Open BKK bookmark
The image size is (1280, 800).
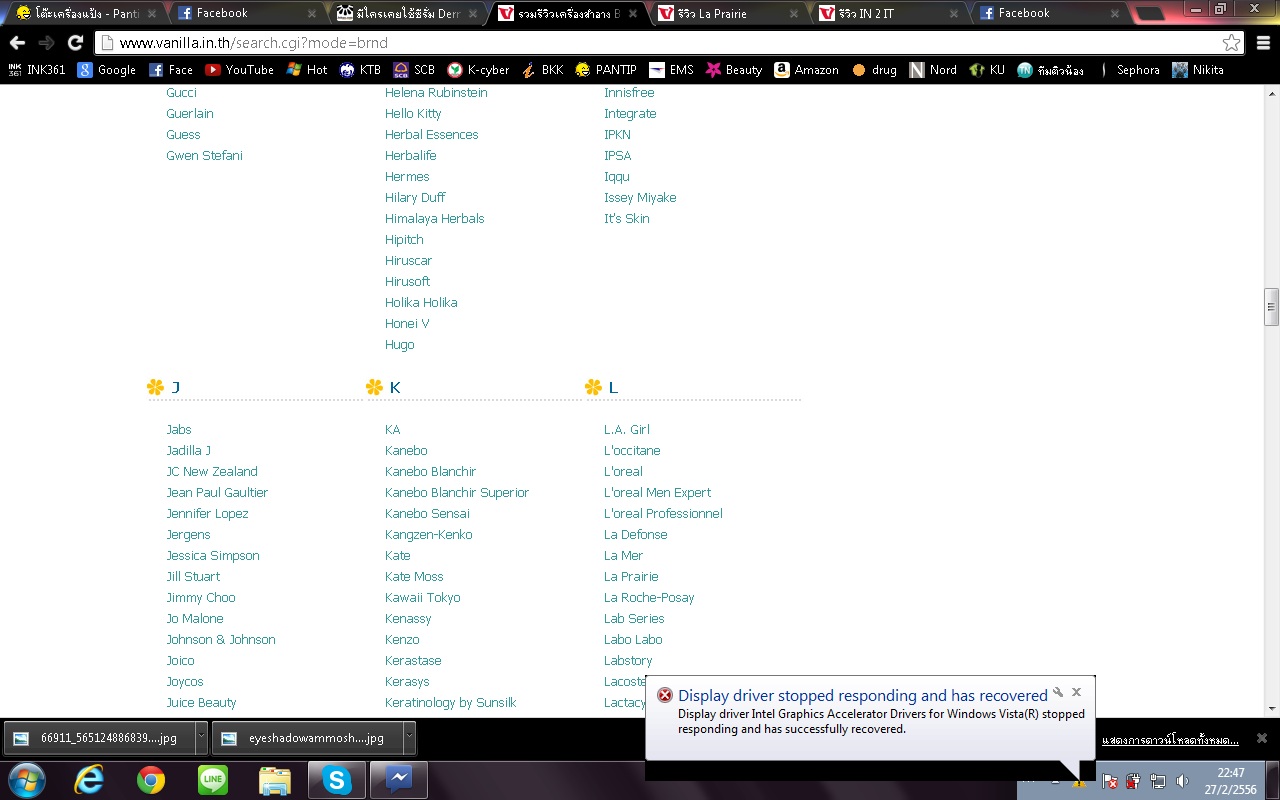542,70
